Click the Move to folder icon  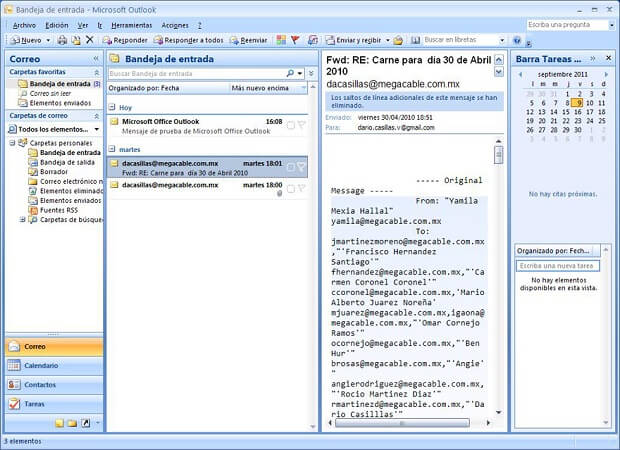click(x=76, y=40)
